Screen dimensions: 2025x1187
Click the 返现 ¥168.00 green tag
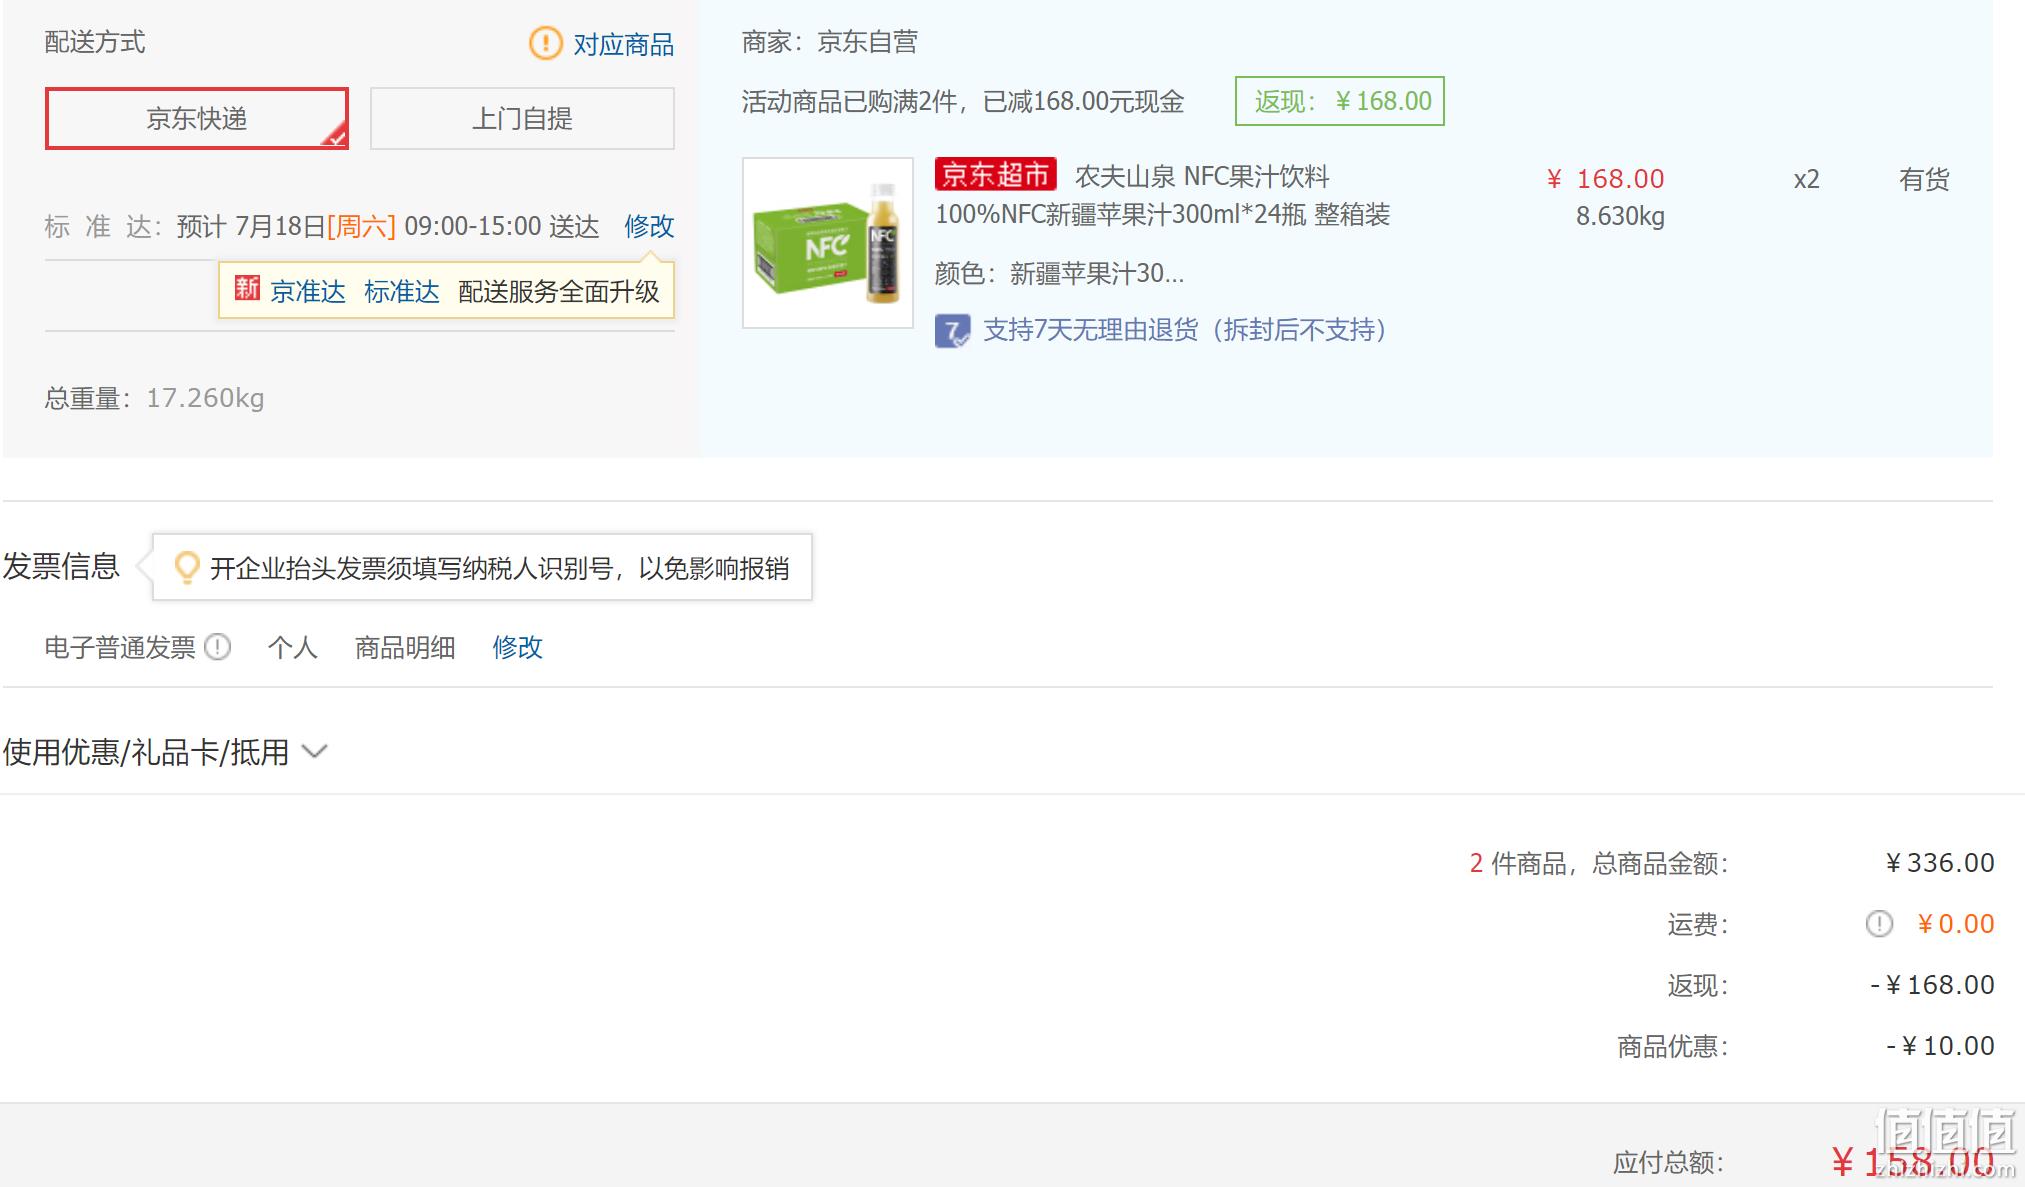point(1340,101)
